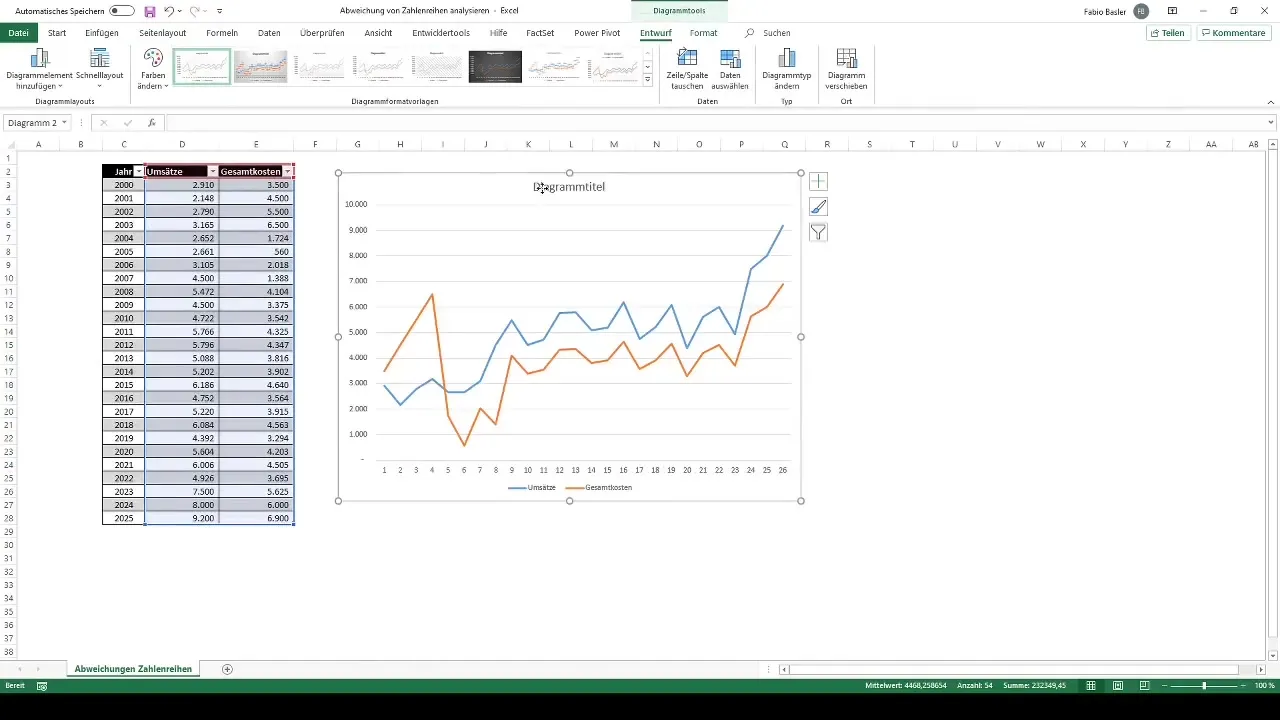Open the ribbon display options icon
Screen dimensions: 1280x720
[1172, 10]
